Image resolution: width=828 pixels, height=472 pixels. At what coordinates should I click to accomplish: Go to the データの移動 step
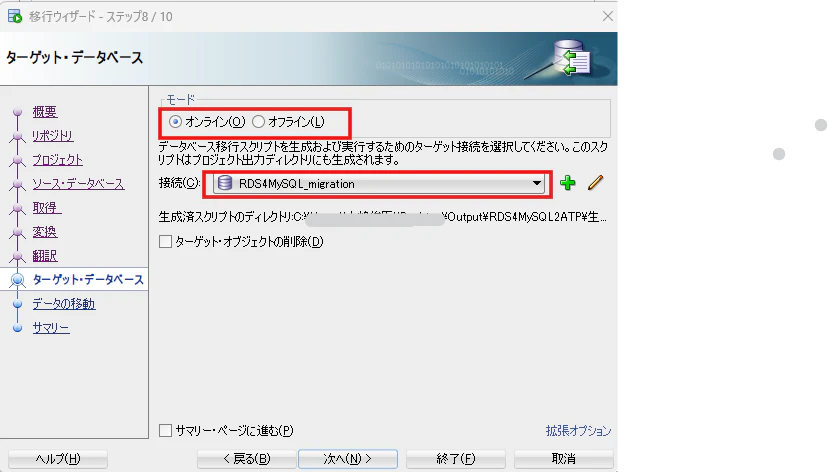click(64, 304)
